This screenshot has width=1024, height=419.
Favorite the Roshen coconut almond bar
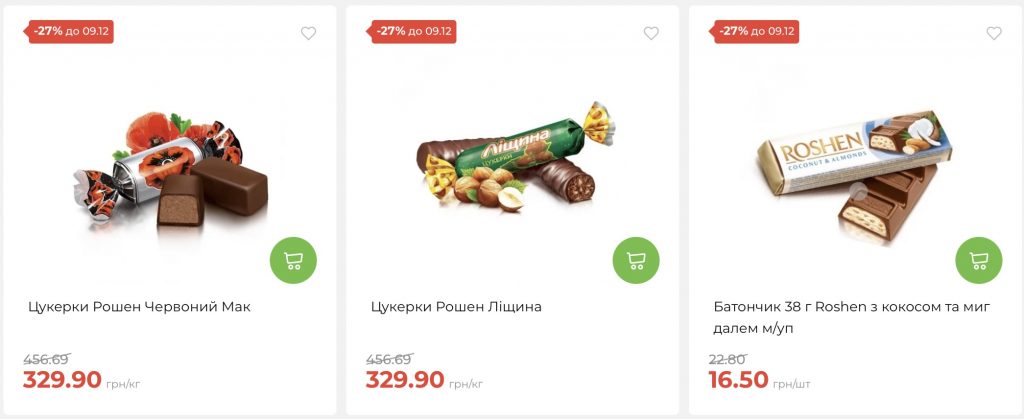tap(994, 33)
